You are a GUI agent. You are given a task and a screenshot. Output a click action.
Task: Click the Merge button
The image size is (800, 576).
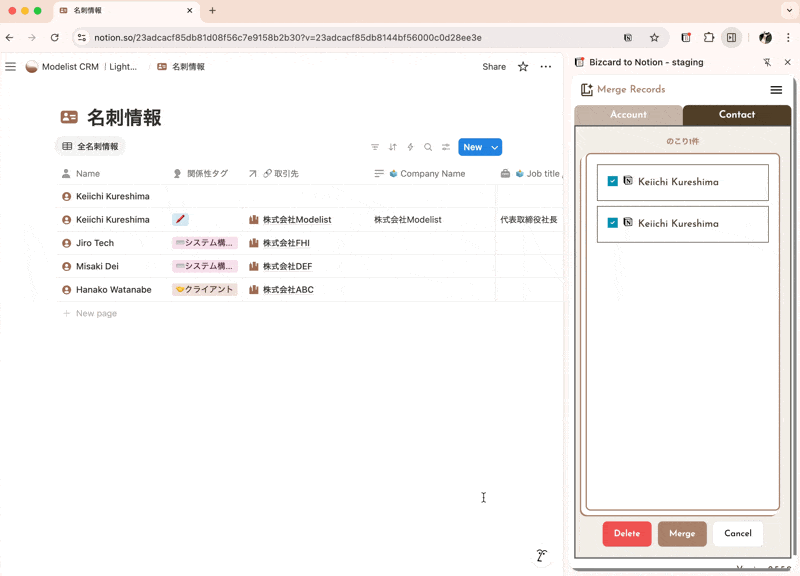tap(682, 534)
